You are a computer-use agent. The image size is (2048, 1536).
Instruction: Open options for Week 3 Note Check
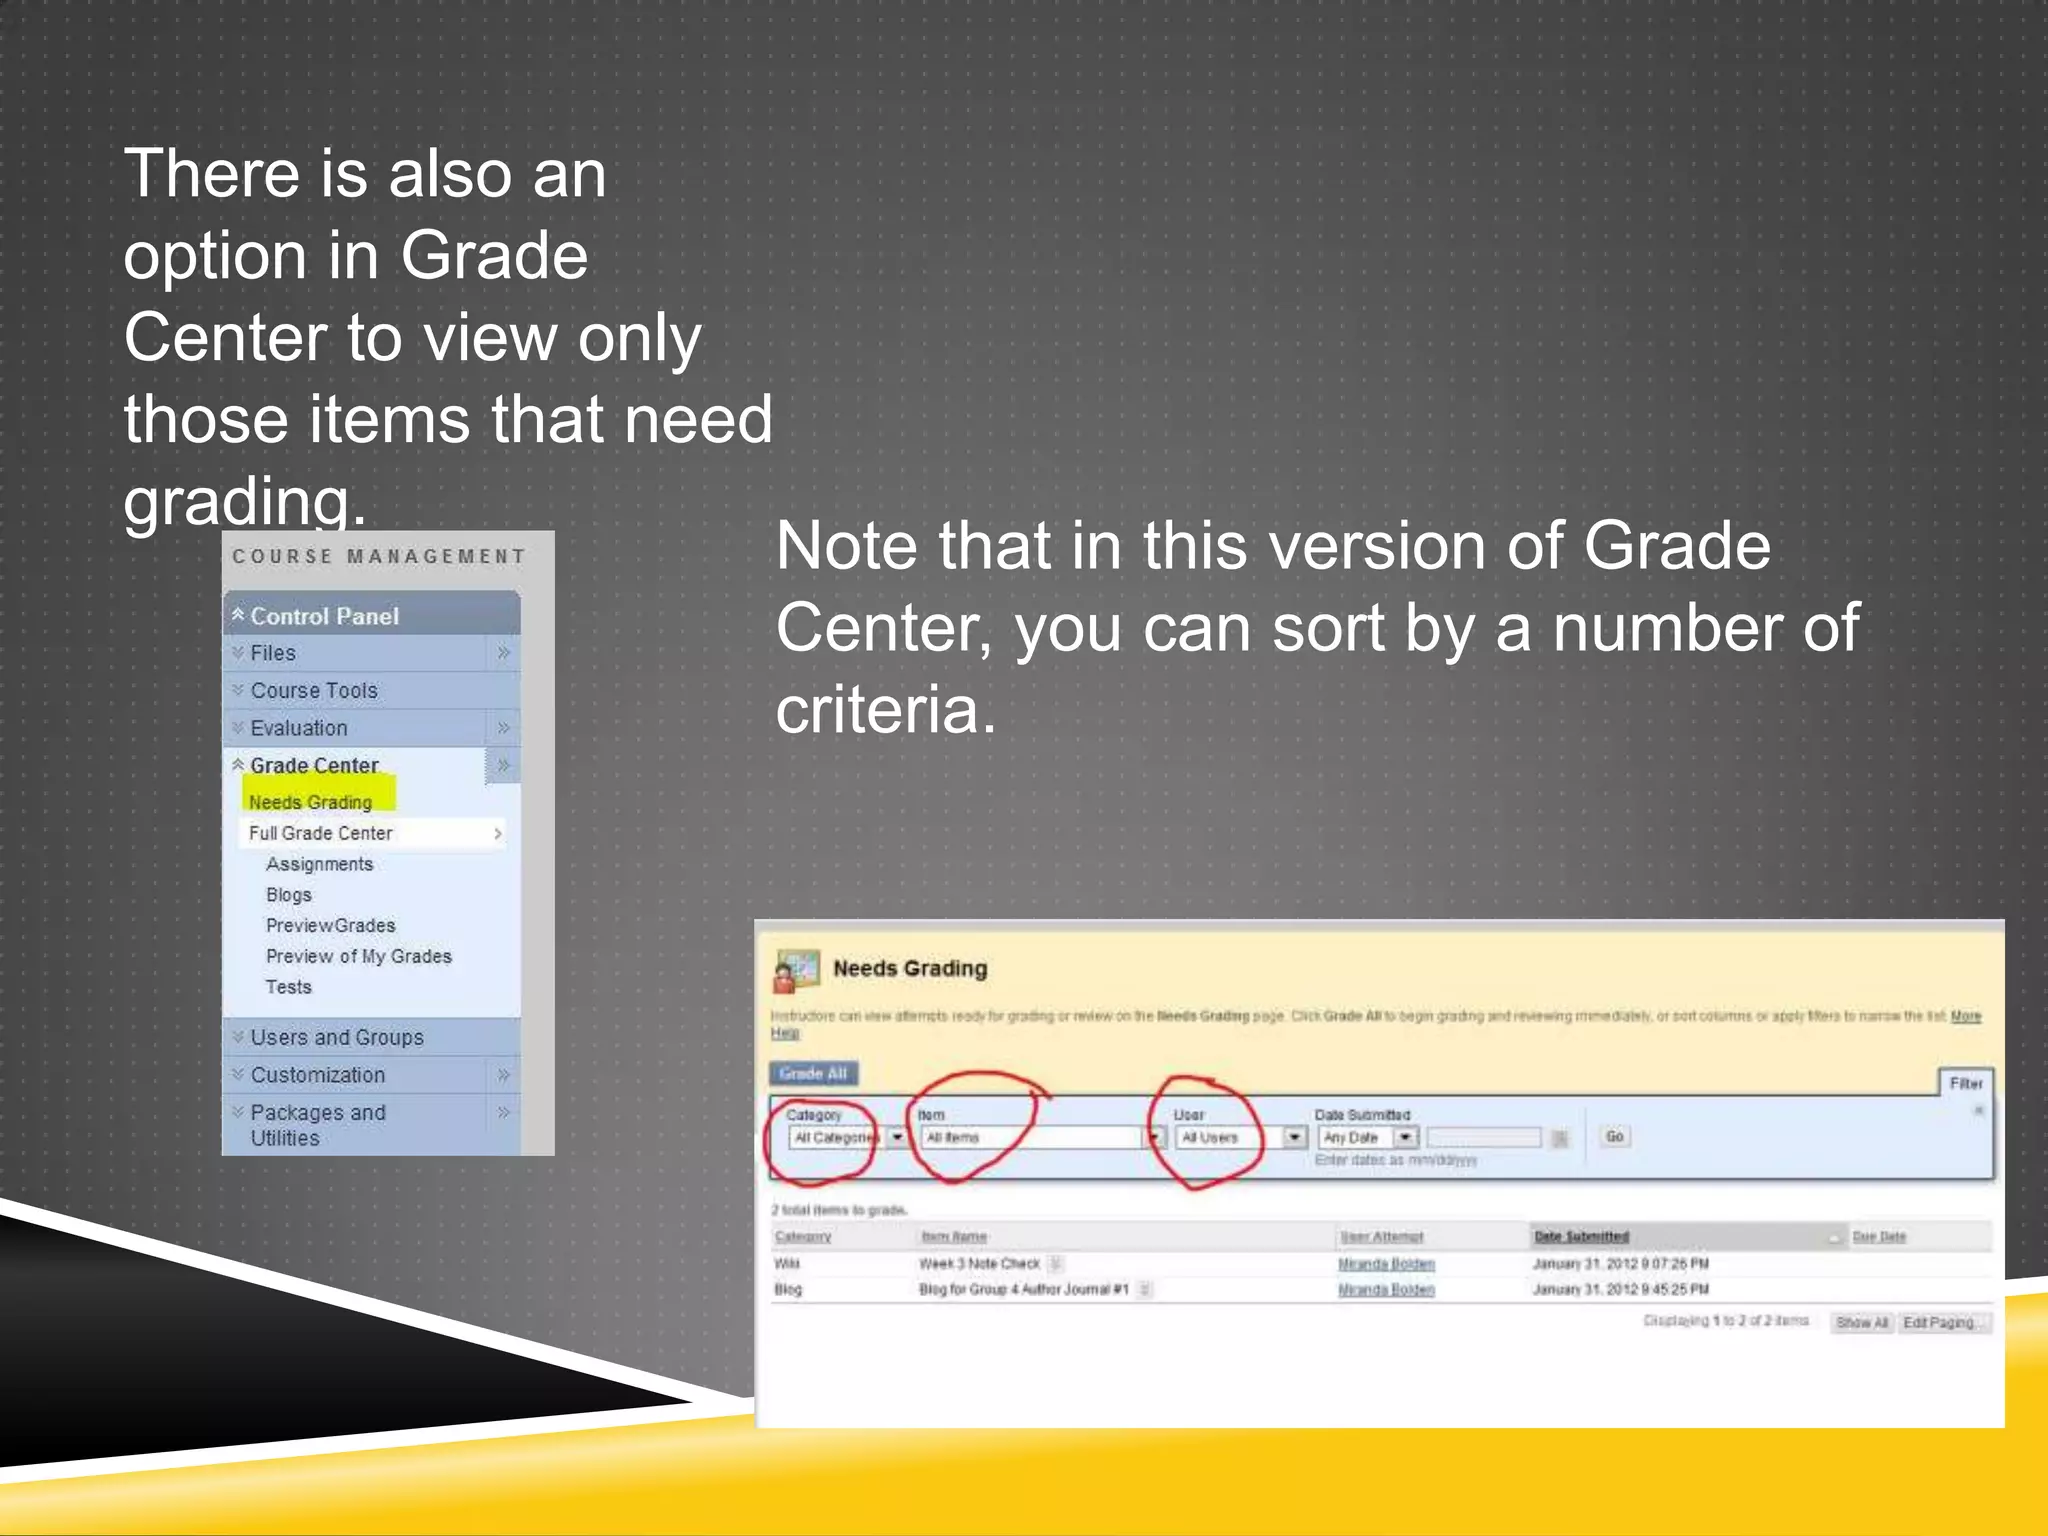click(1056, 1264)
